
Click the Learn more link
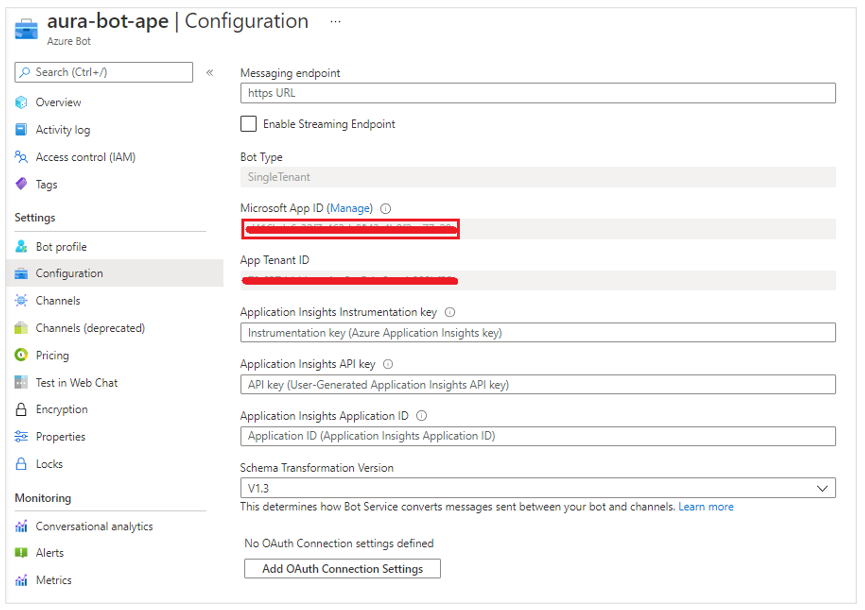[x=706, y=507]
